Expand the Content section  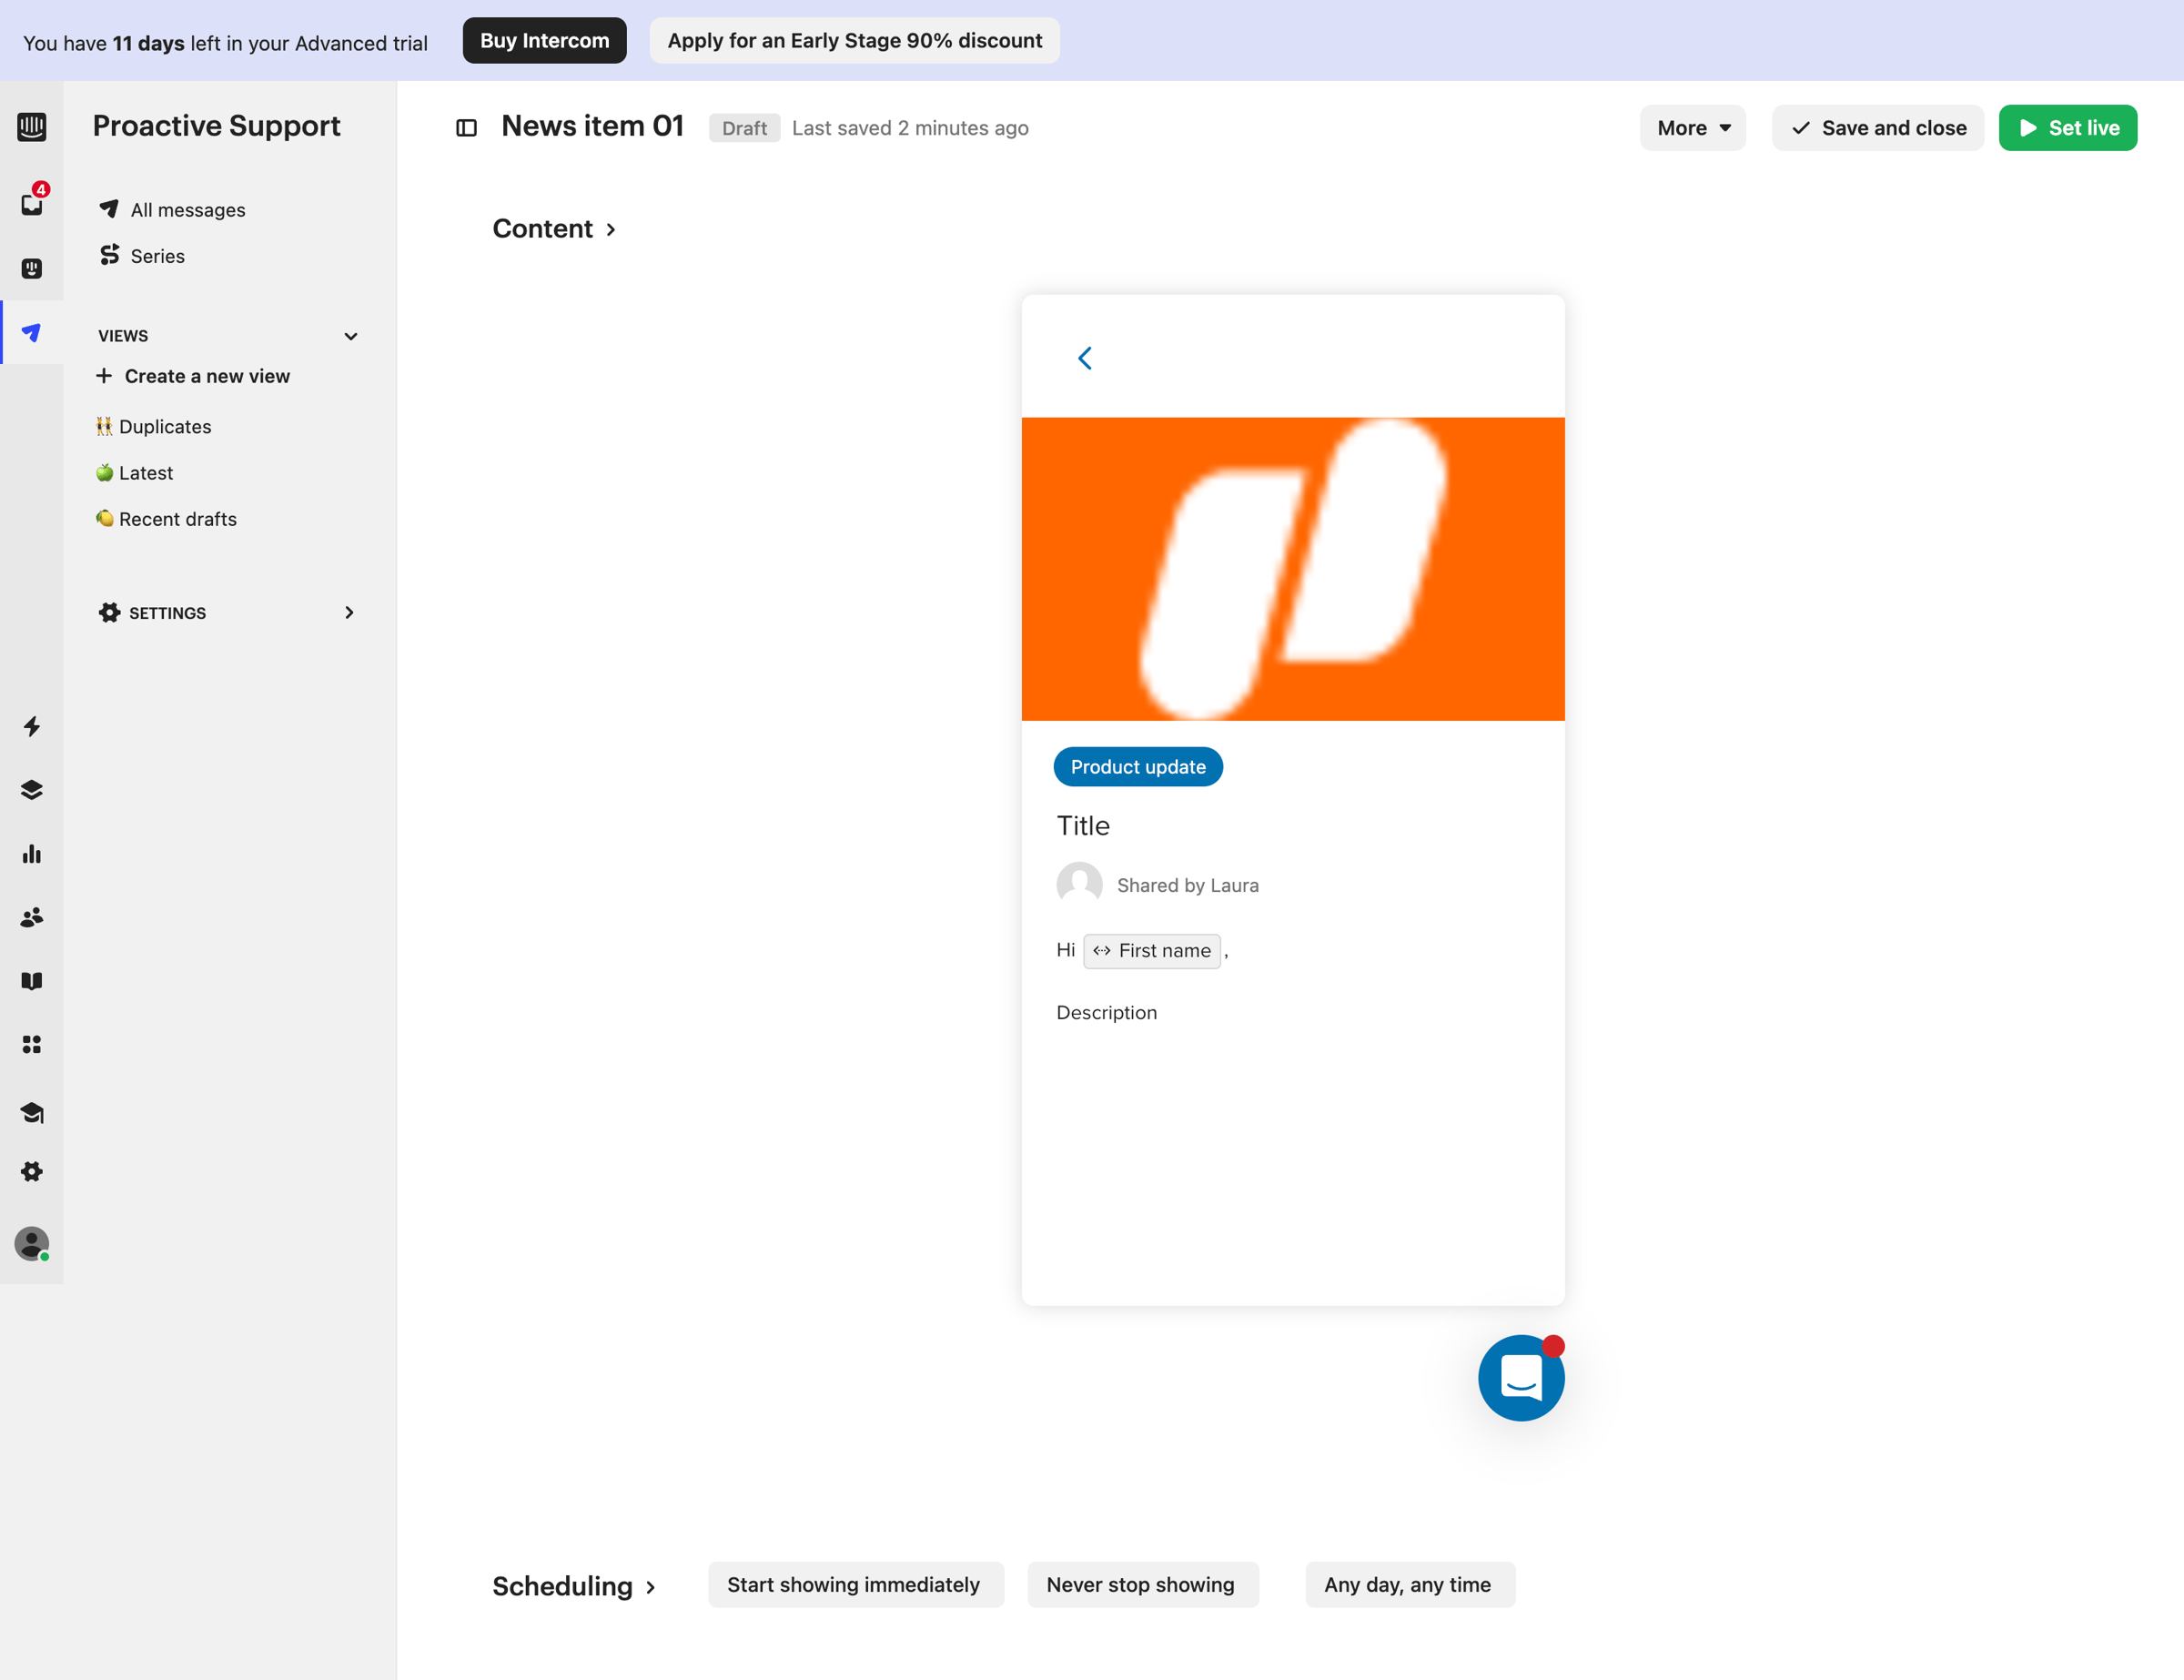(x=554, y=229)
